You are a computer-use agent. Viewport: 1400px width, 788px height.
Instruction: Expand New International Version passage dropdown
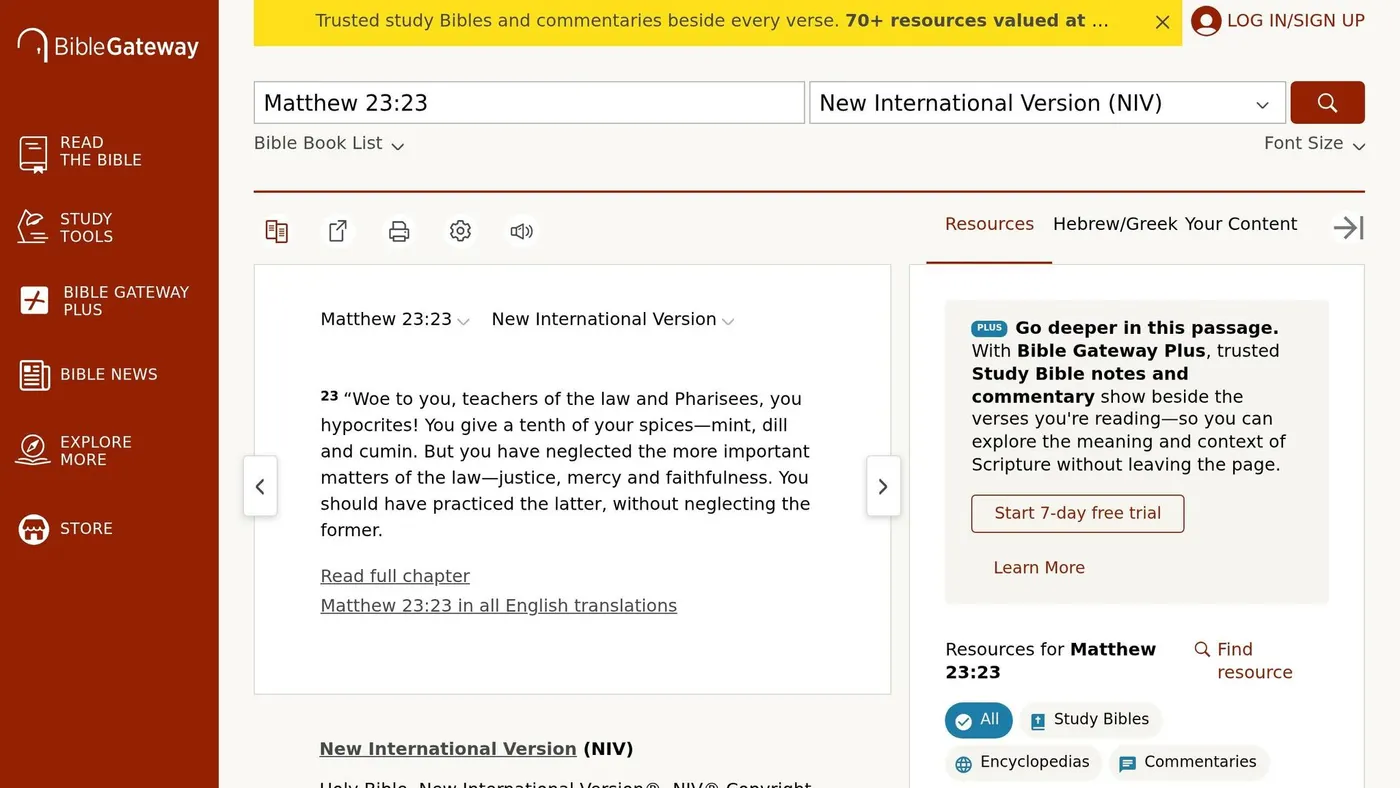(613, 320)
